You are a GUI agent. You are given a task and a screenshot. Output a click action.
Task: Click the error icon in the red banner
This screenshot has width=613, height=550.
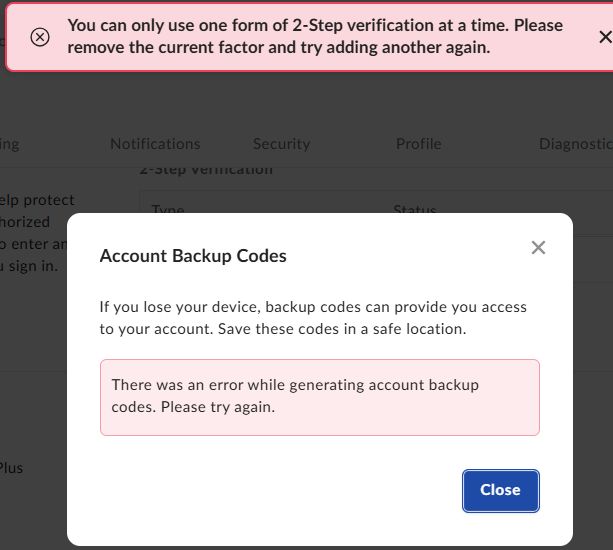tap(39, 37)
